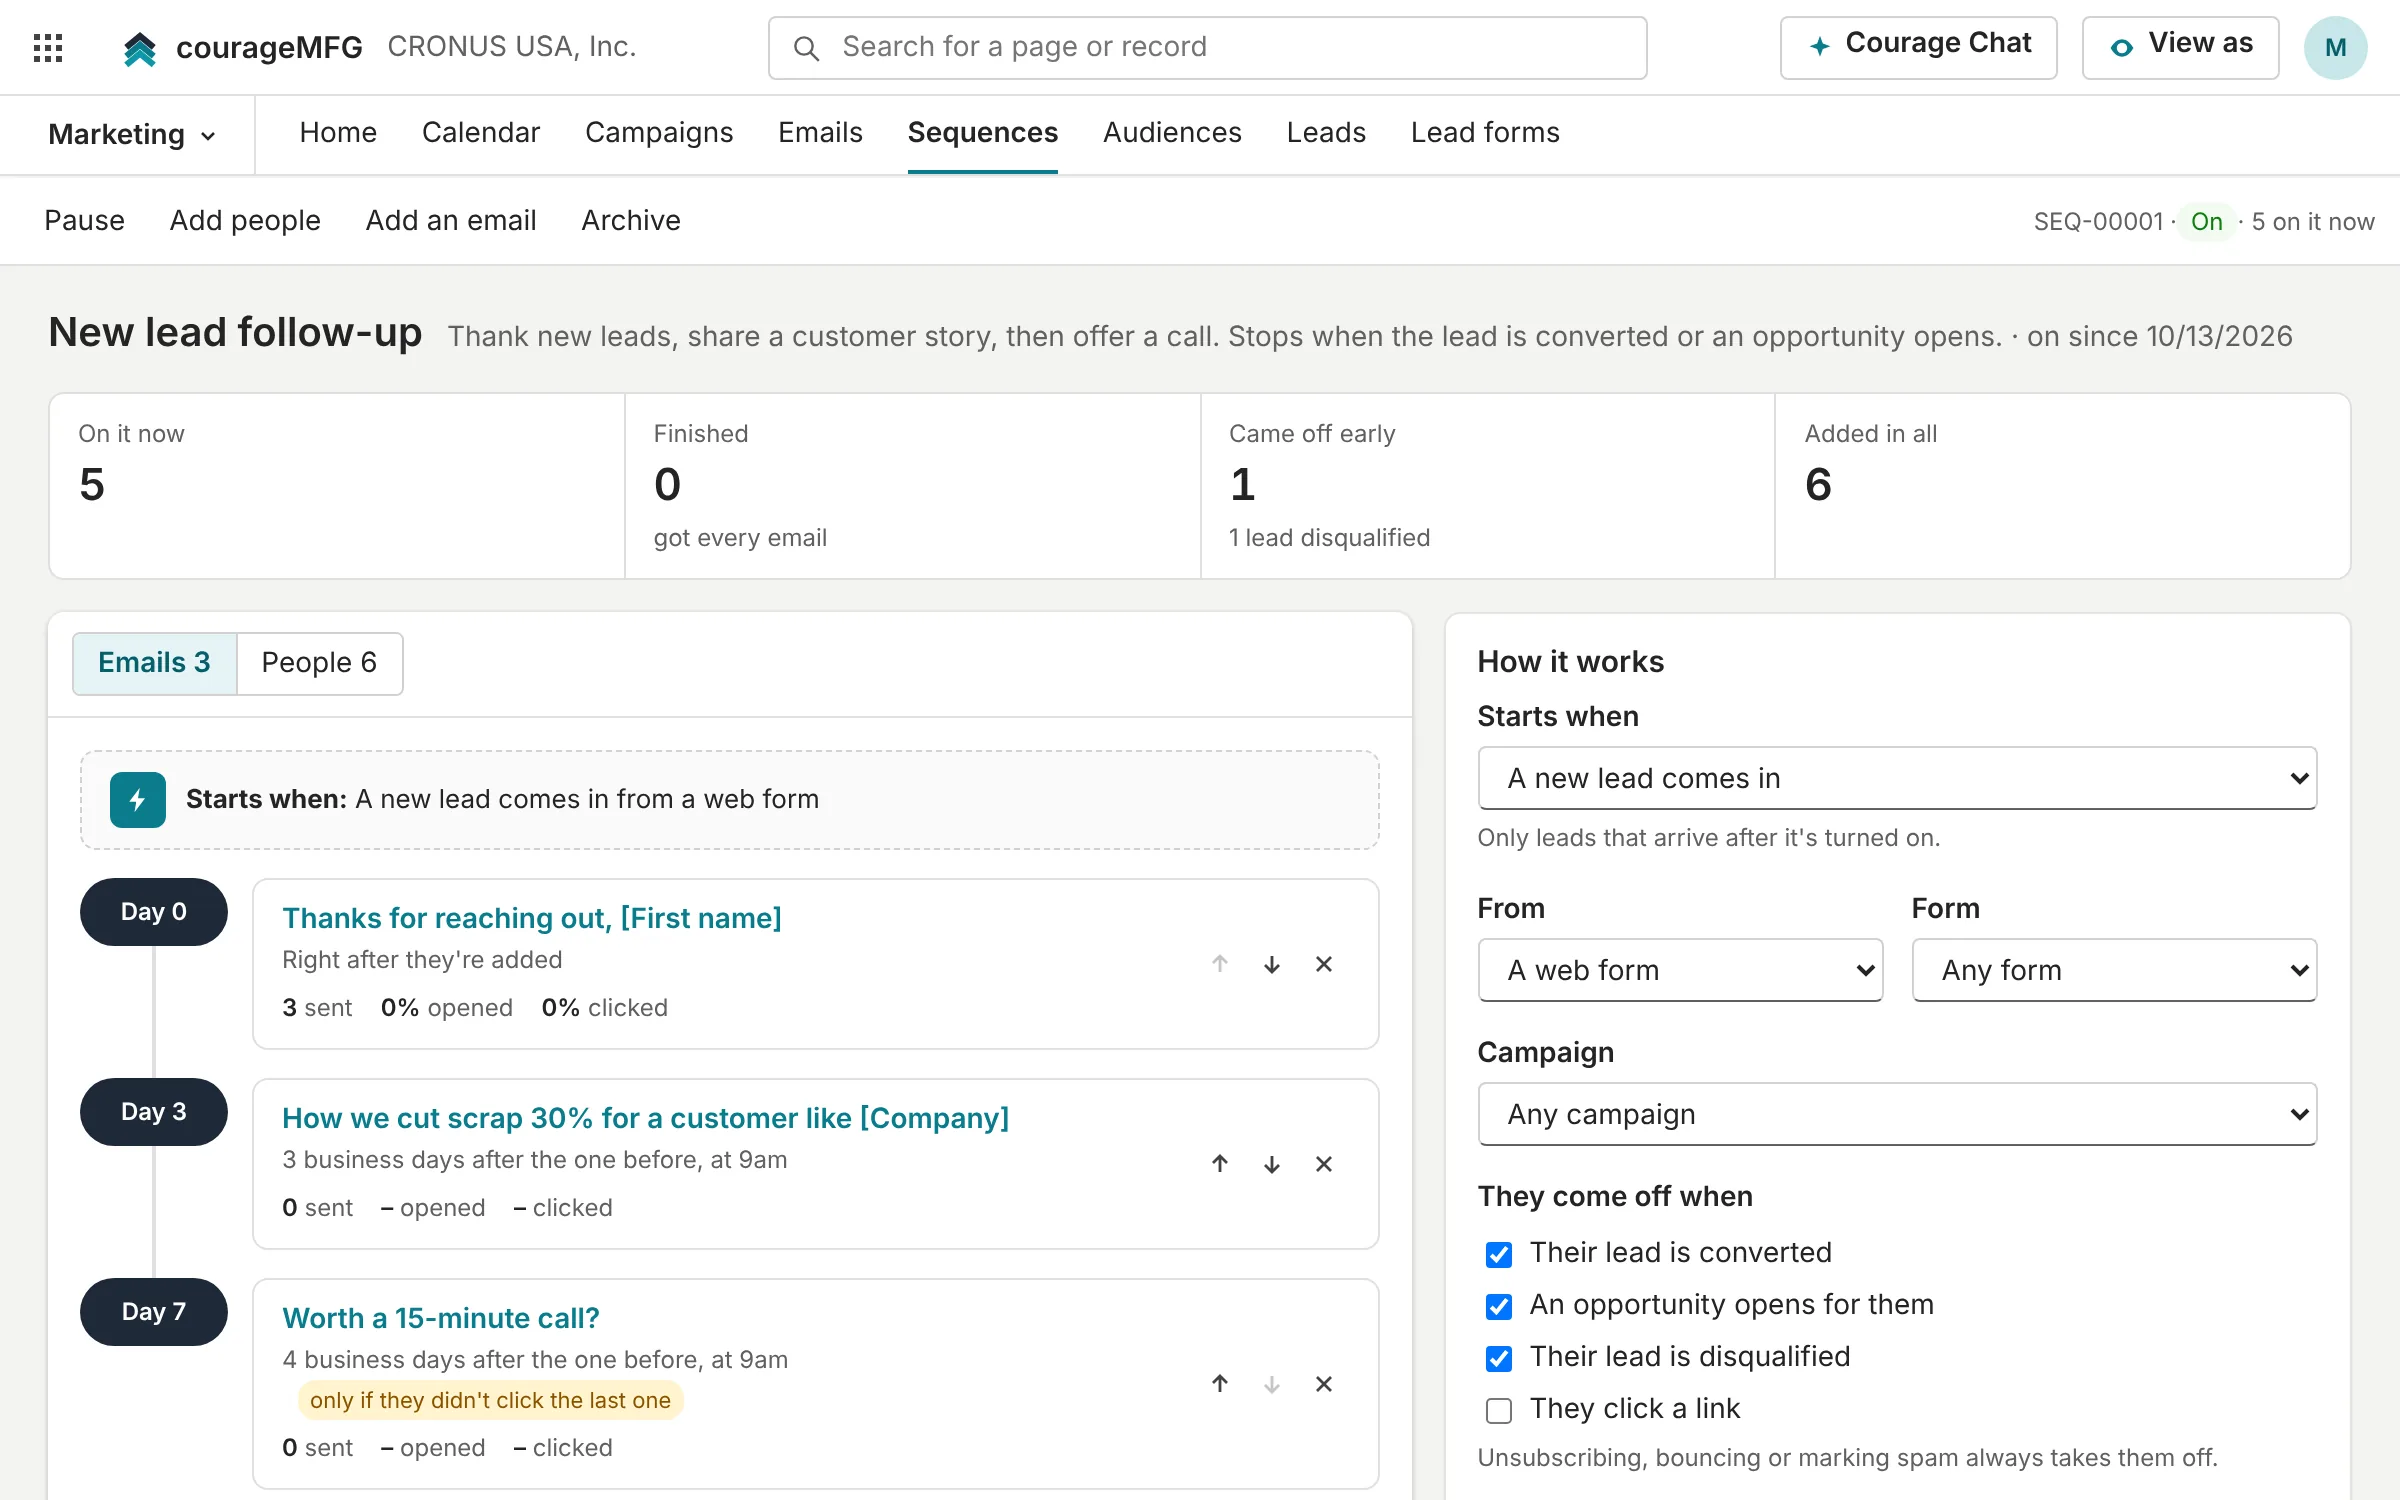The height and width of the screenshot is (1500, 2400).
Task: Switch to the People 6 tab
Action: tap(319, 663)
